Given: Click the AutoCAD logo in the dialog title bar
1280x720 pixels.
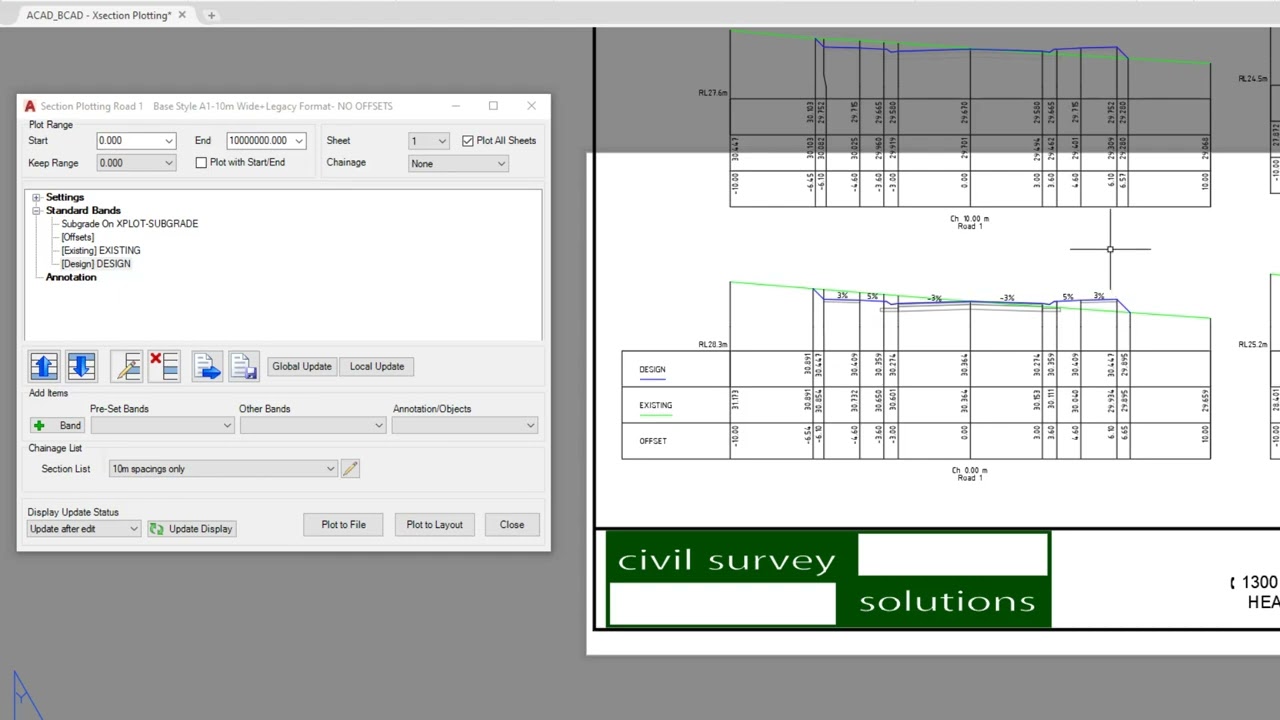Looking at the screenshot, I should pos(30,106).
